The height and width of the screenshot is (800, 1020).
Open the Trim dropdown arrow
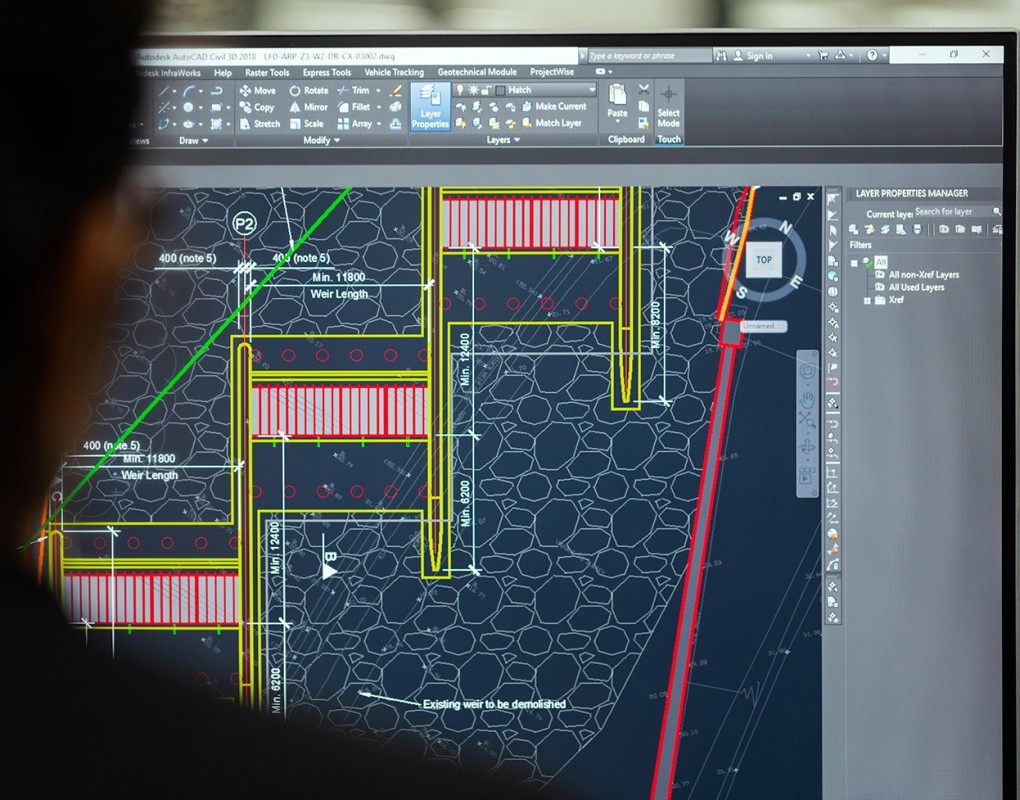tap(378, 90)
